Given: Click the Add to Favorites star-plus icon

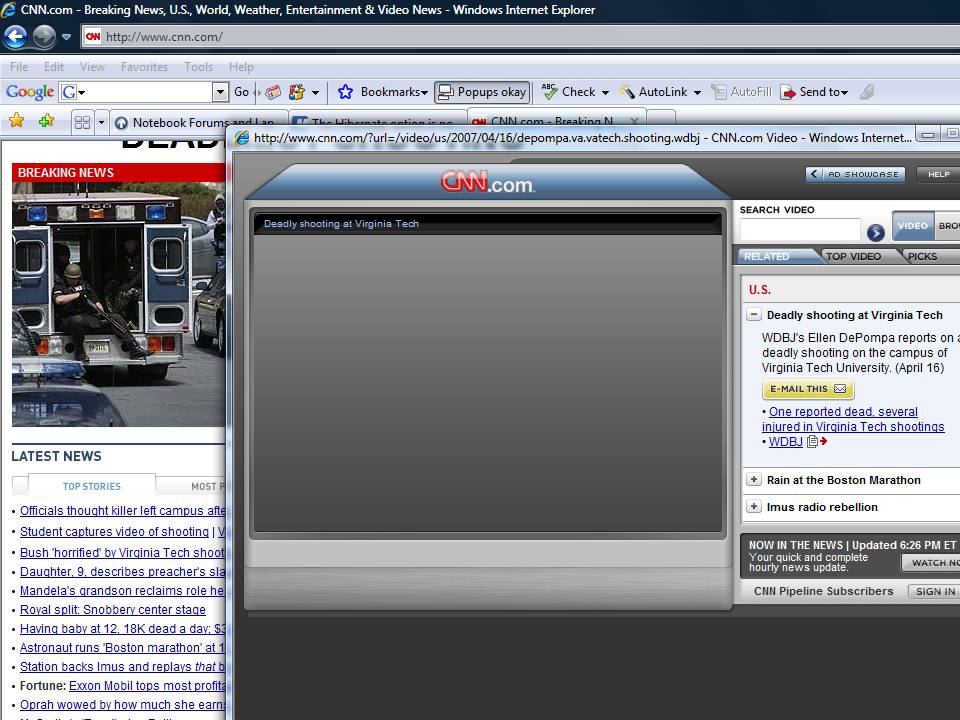Looking at the screenshot, I should (47, 121).
